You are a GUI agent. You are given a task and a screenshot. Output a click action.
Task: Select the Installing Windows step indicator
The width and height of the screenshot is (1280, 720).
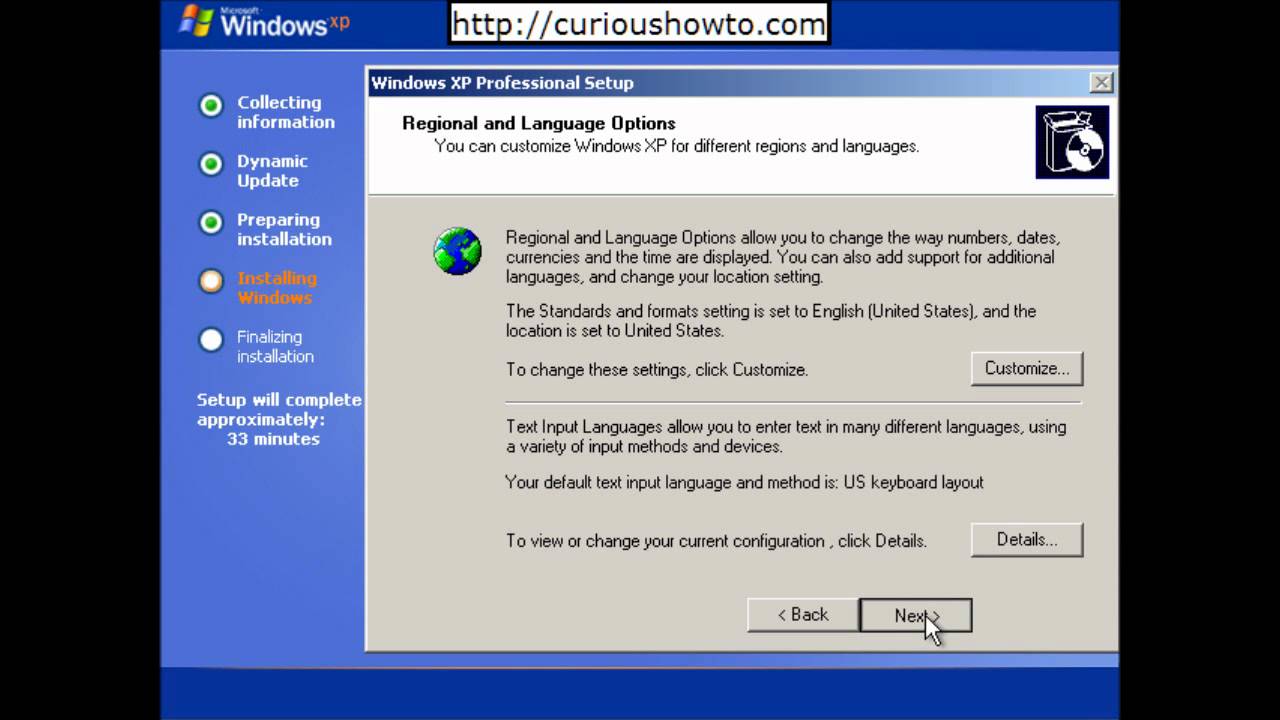211,281
